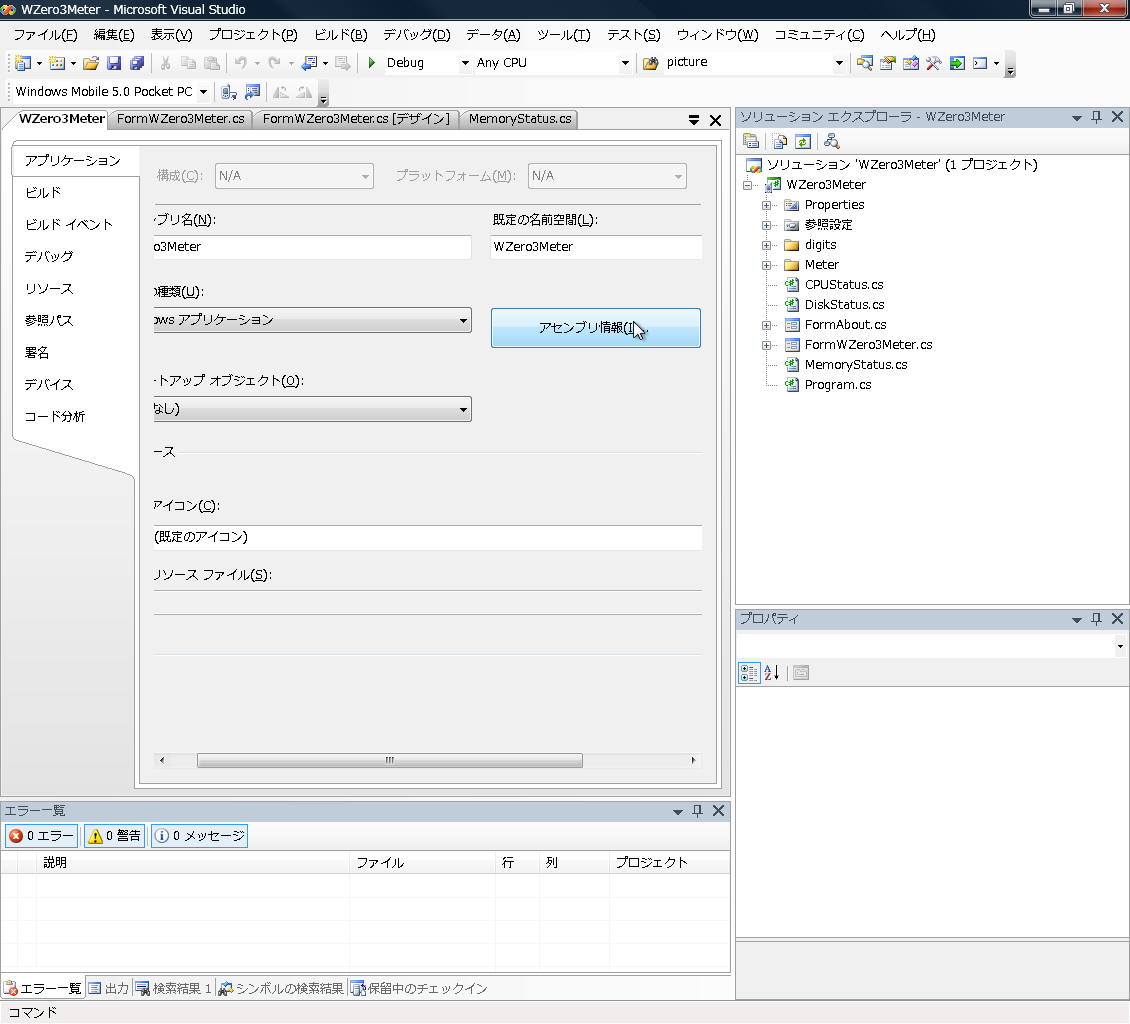Open the Any CPU platform dropdown
1130x1024 pixels.
point(625,63)
